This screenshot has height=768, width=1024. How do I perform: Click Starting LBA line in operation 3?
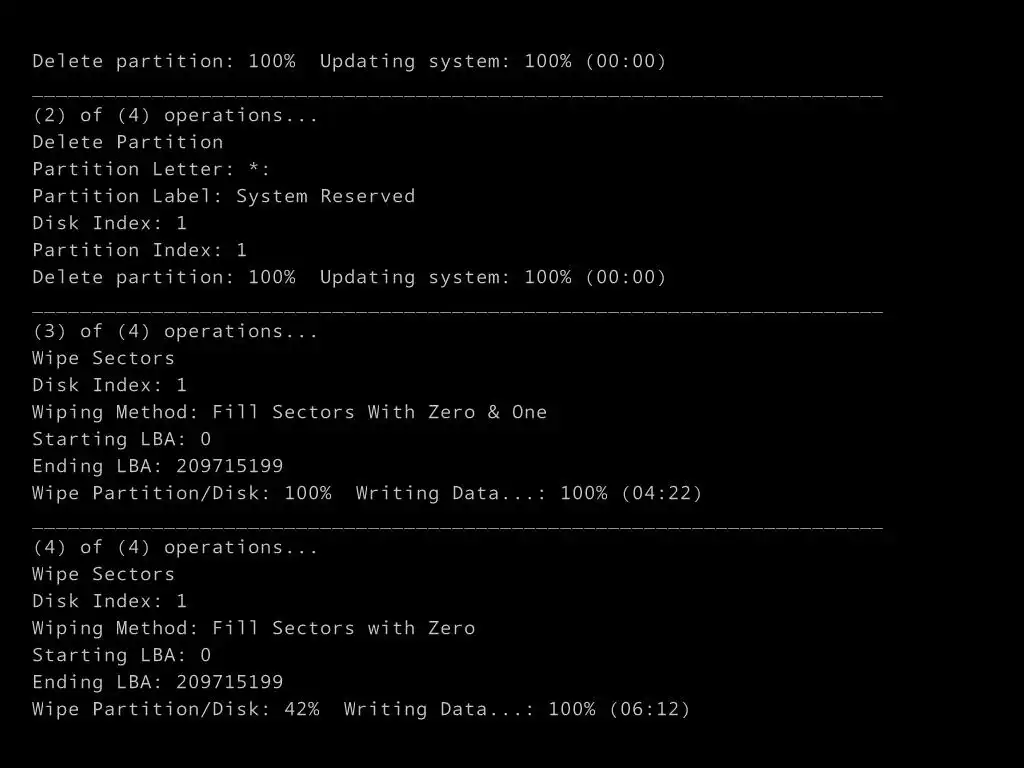click(x=121, y=439)
